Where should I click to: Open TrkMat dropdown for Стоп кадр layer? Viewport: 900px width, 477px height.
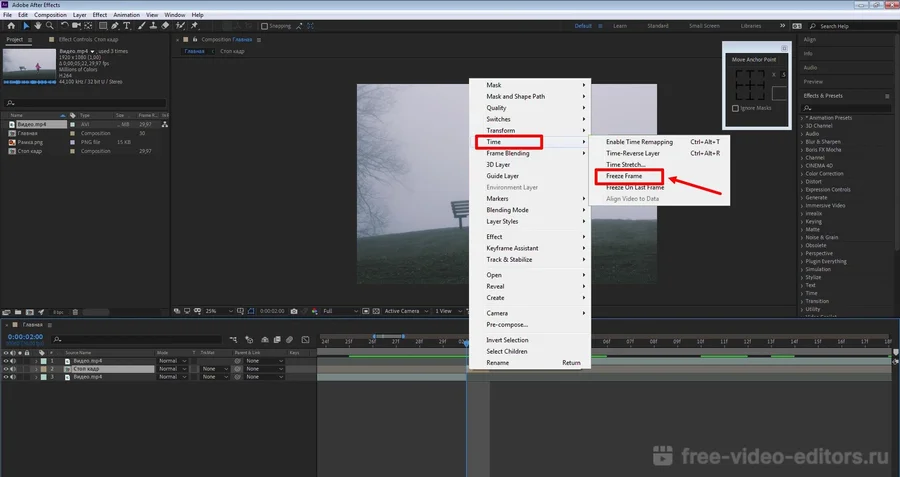(x=215, y=369)
